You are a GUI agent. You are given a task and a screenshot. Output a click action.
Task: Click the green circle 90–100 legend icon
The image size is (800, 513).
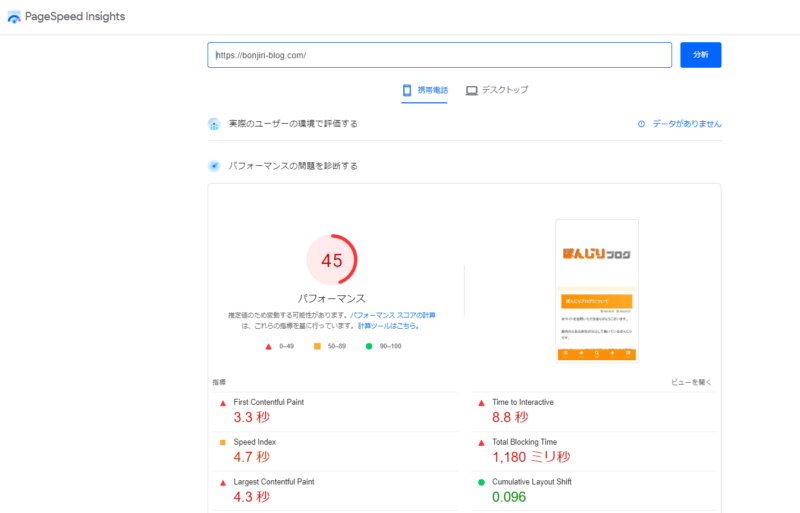click(369, 346)
